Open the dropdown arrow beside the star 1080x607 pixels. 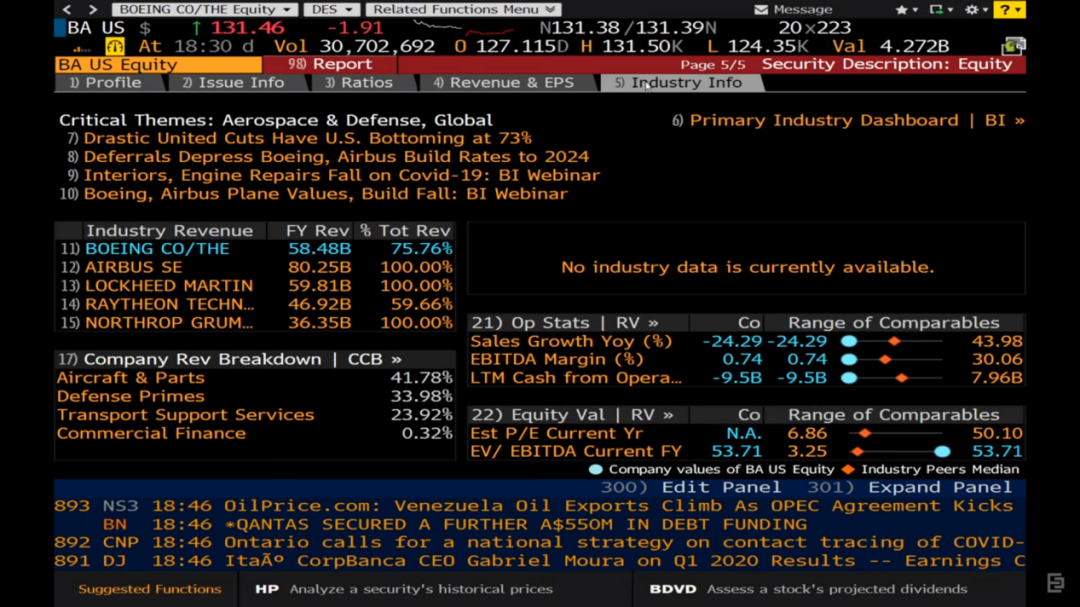(915, 10)
